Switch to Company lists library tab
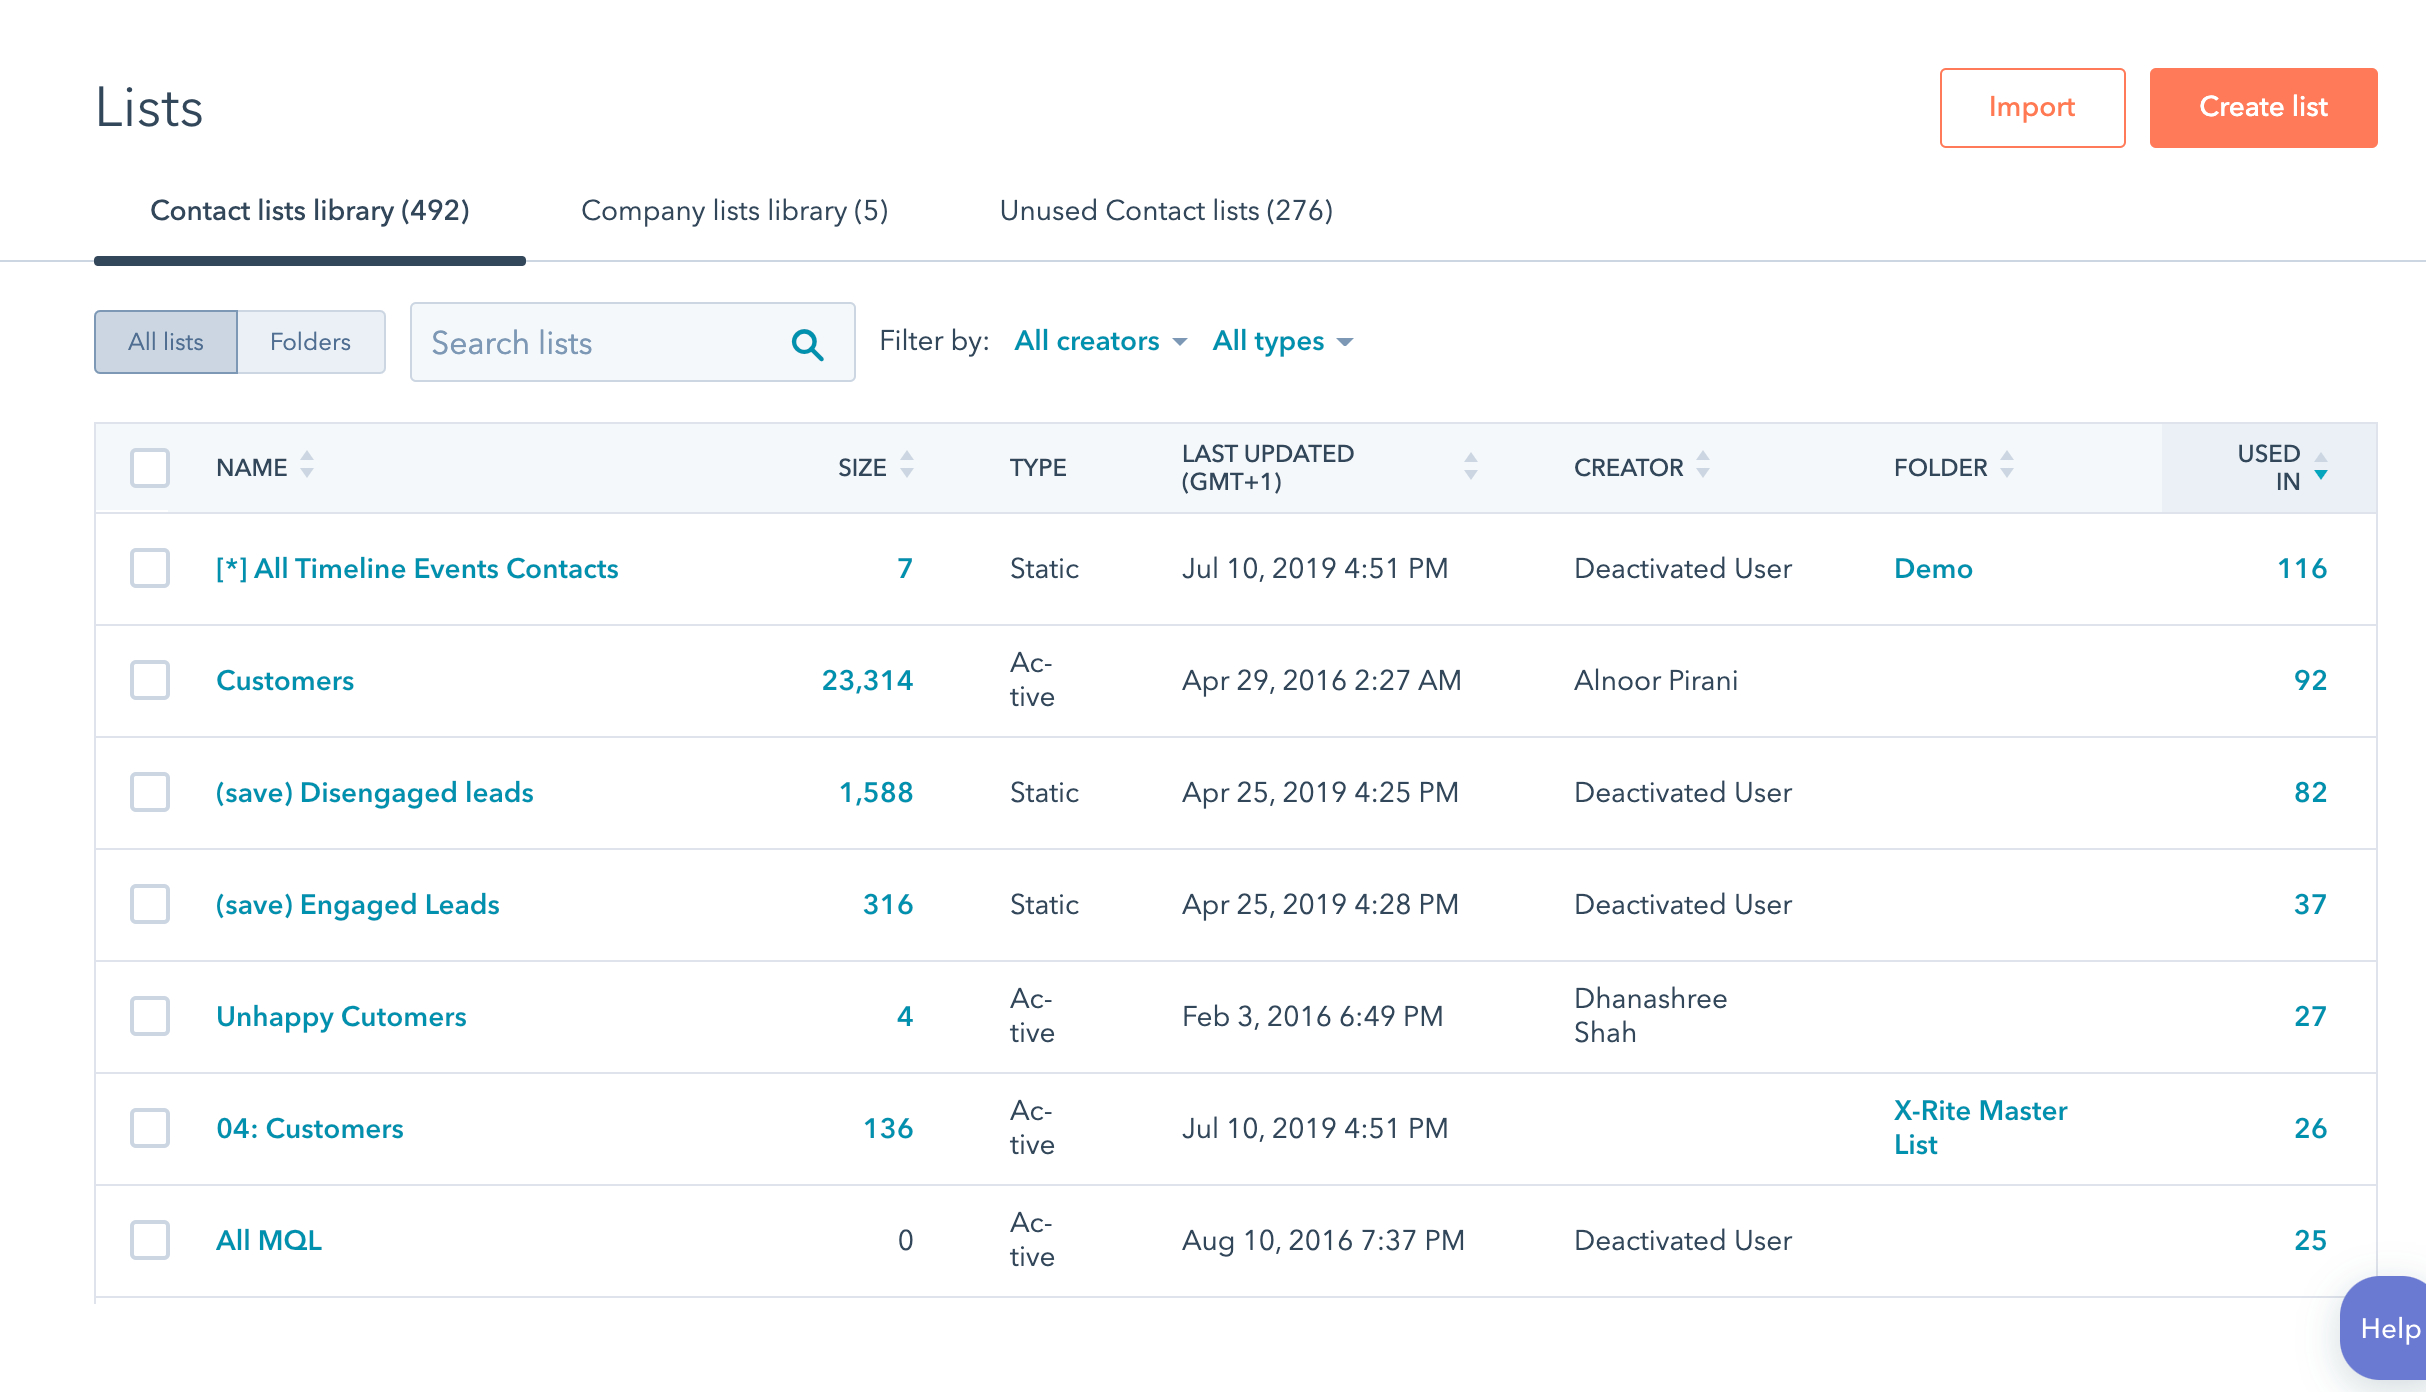The image size is (2426, 1392). tap(733, 212)
